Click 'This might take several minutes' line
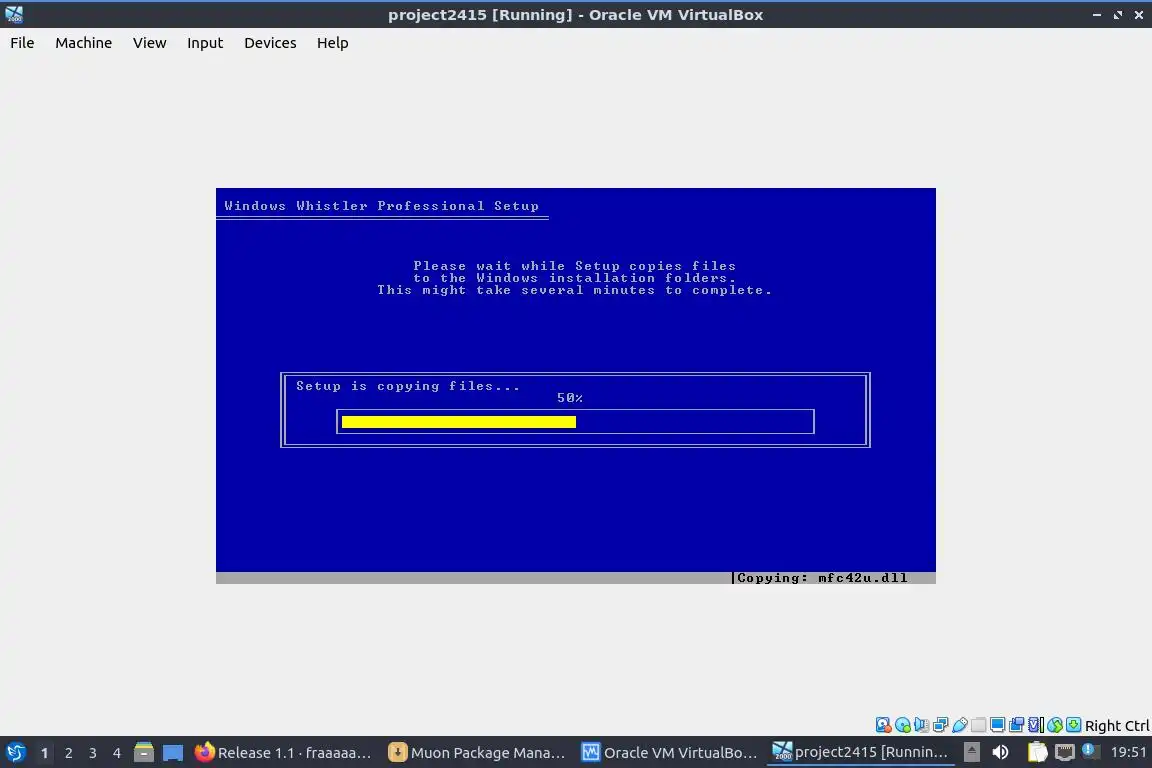1152x768 pixels. [x=574, y=290]
